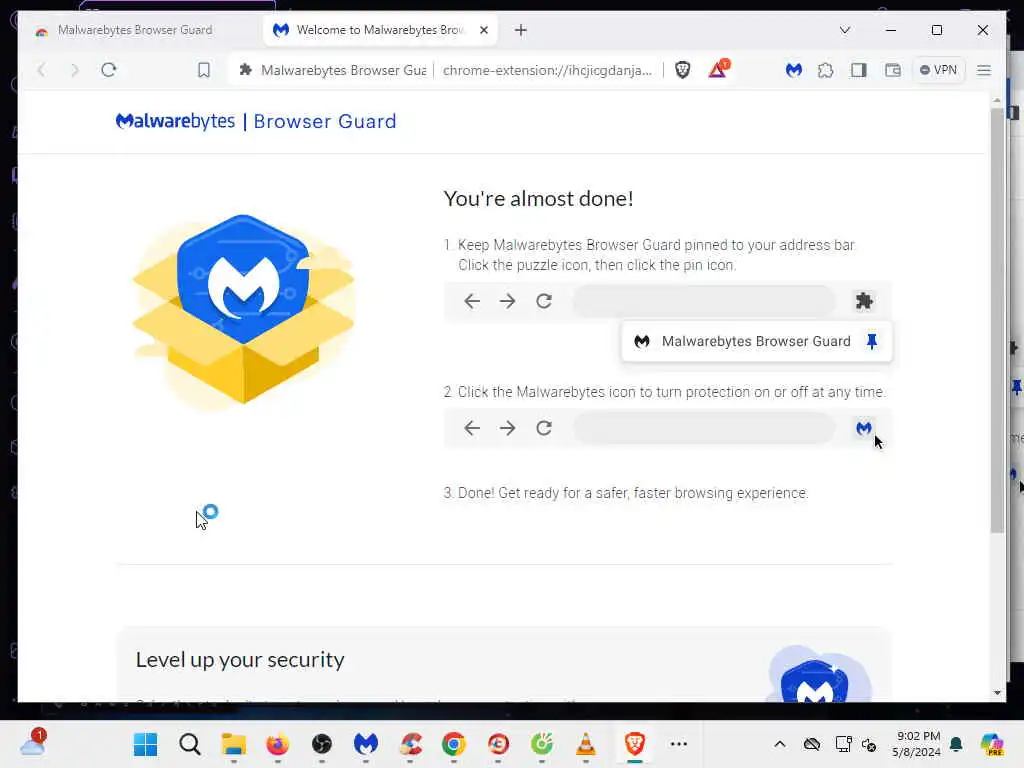Open the Windows Start menu
This screenshot has height=768, width=1024.
click(145, 744)
